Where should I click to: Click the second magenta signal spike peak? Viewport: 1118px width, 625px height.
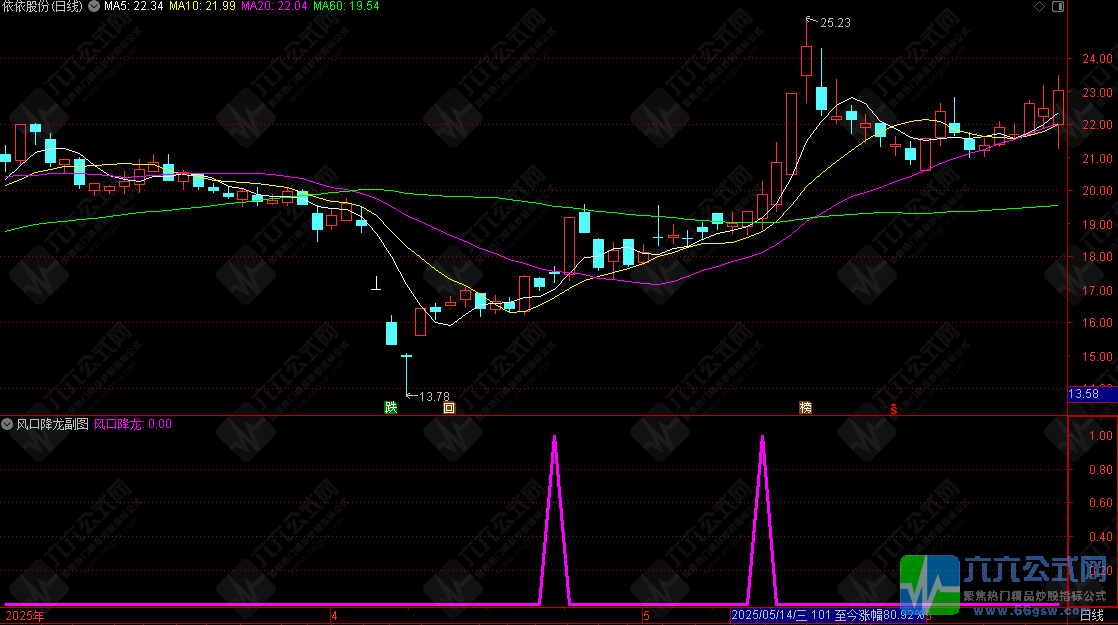763,438
